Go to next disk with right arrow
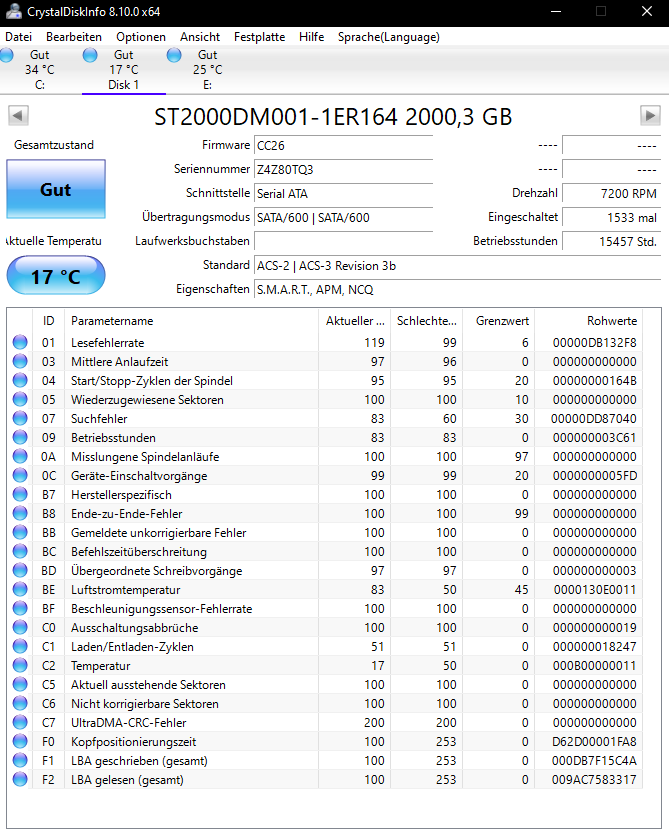The image size is (669, 837). (x=650, y=115)
